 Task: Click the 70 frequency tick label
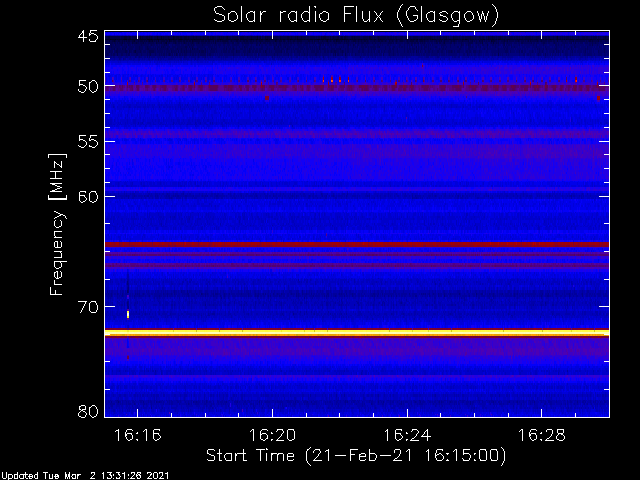click(88, 307)
